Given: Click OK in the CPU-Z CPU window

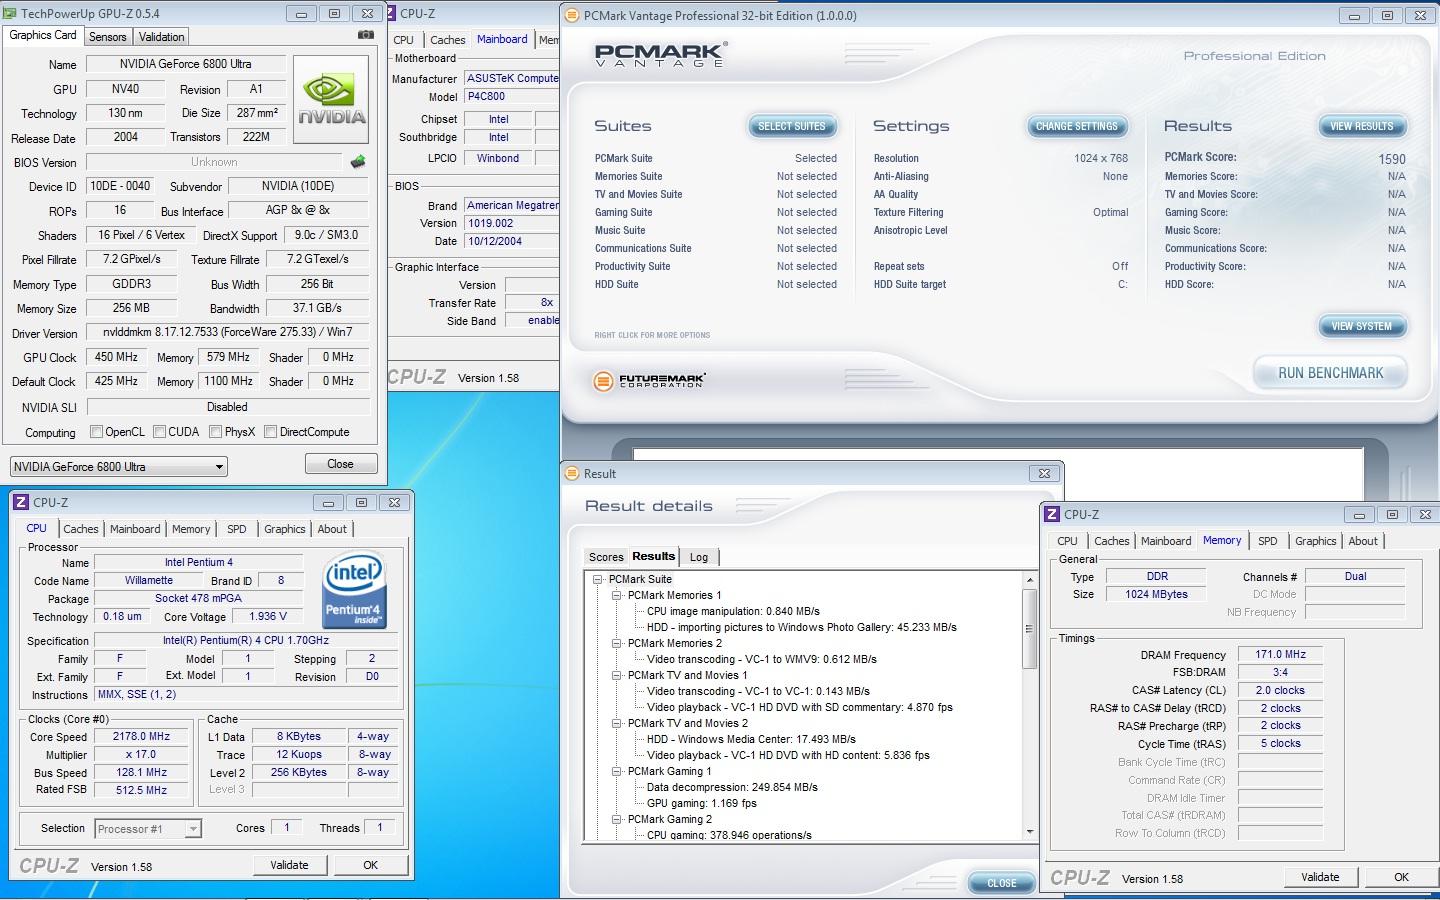Looking at the screenshot, I should coord(370,865).
